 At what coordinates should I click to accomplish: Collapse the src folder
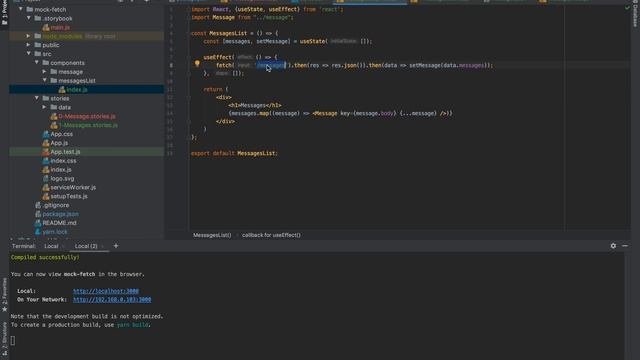point(29,53)
